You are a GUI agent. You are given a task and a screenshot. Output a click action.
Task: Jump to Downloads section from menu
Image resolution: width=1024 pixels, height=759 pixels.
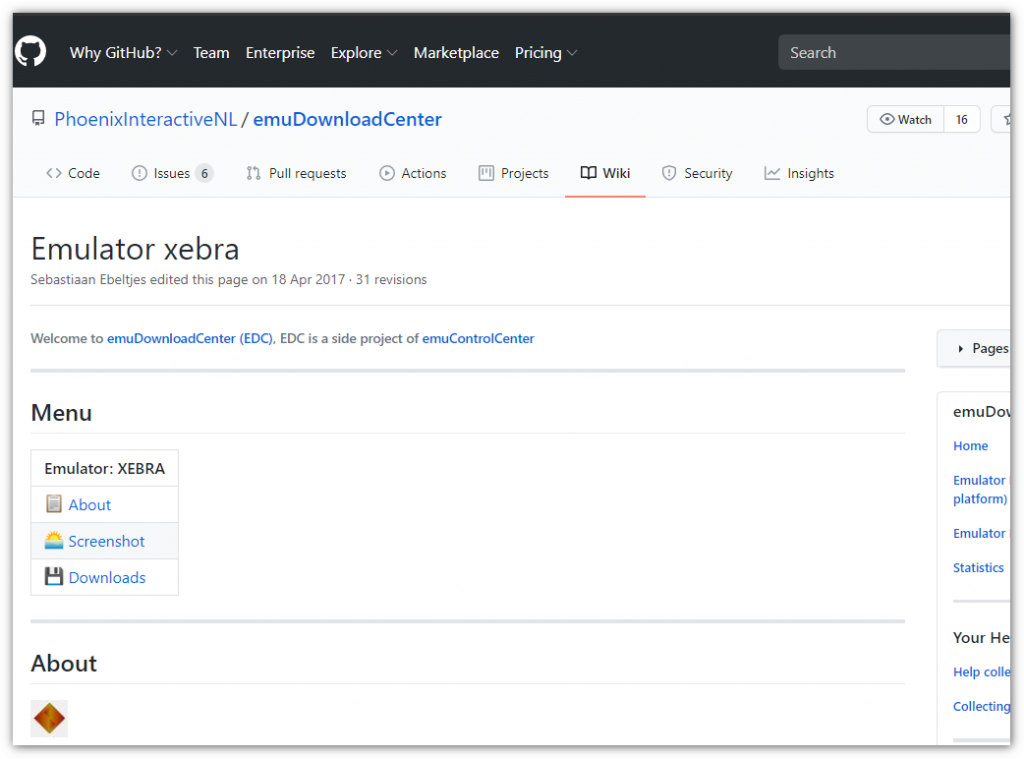click(x=107, y=577)
